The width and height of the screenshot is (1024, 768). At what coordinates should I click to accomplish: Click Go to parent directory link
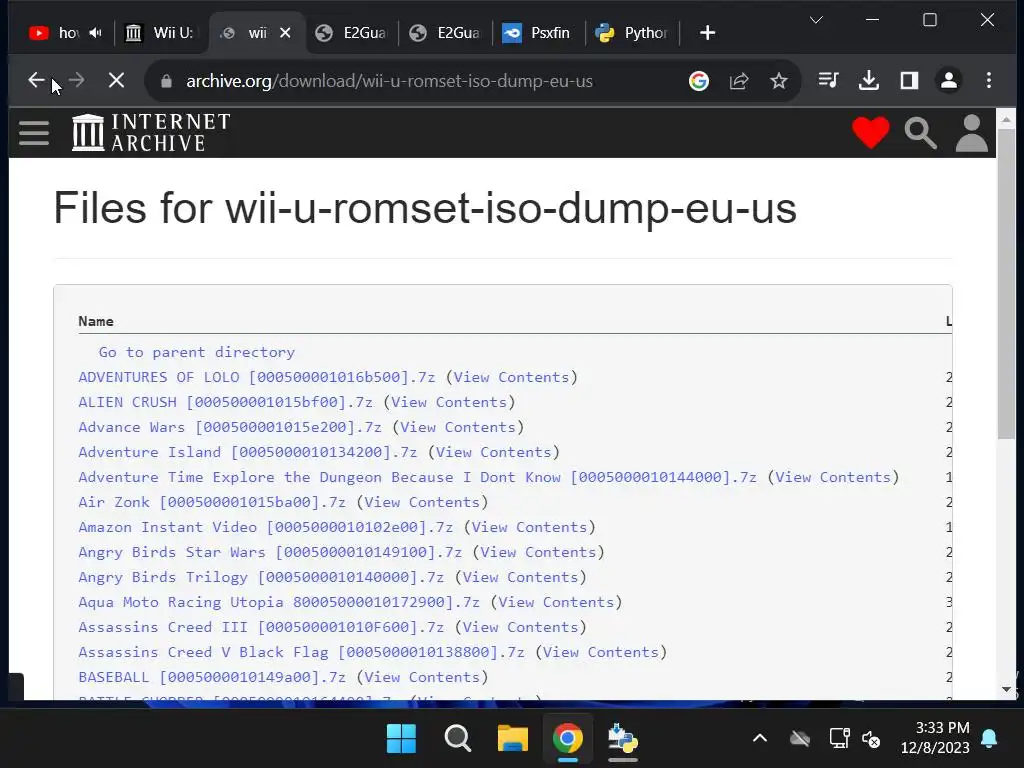tap(197, 352)
